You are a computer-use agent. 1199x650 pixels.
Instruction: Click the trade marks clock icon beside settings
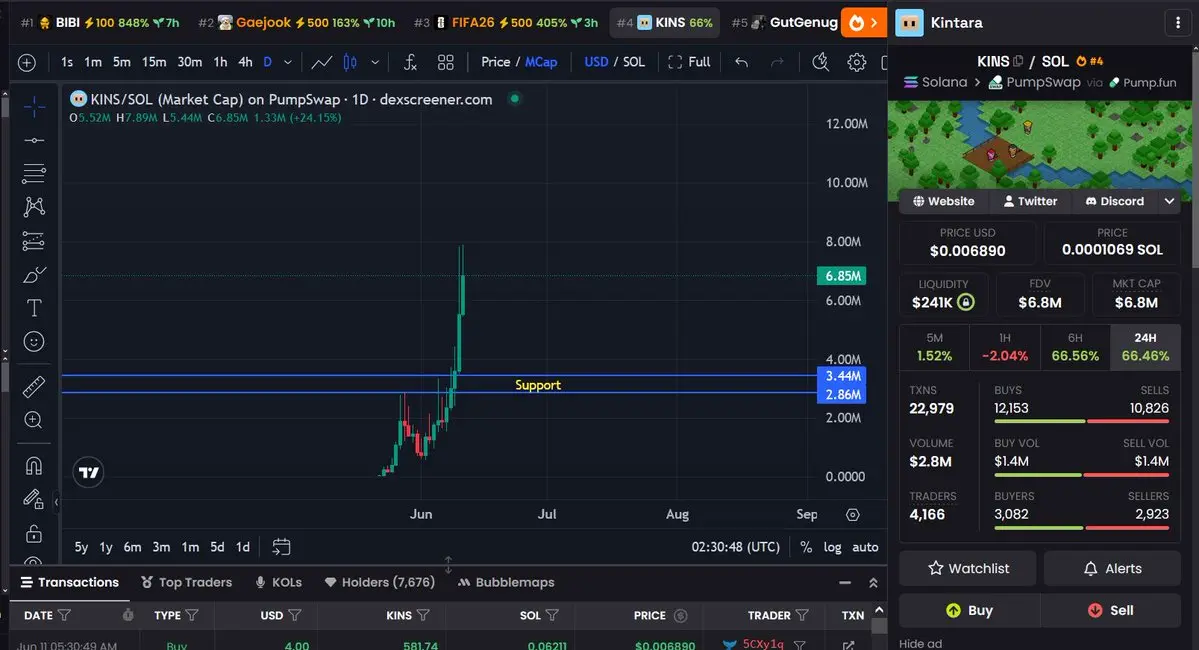click(820, 62)
